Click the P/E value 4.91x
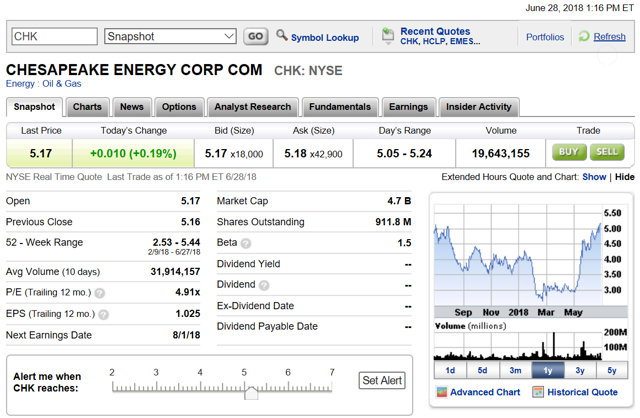Viewport: 640px width, 418px height. click(188, 293)
